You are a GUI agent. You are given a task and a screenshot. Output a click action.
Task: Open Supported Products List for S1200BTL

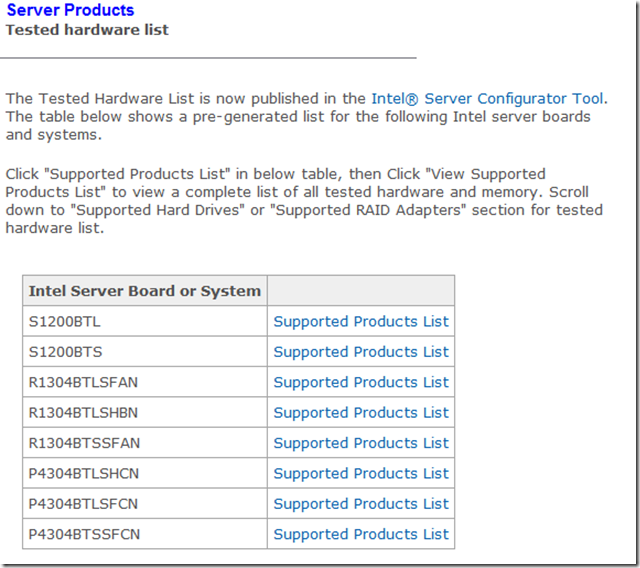pyautogui.click(x=361, y=322)
